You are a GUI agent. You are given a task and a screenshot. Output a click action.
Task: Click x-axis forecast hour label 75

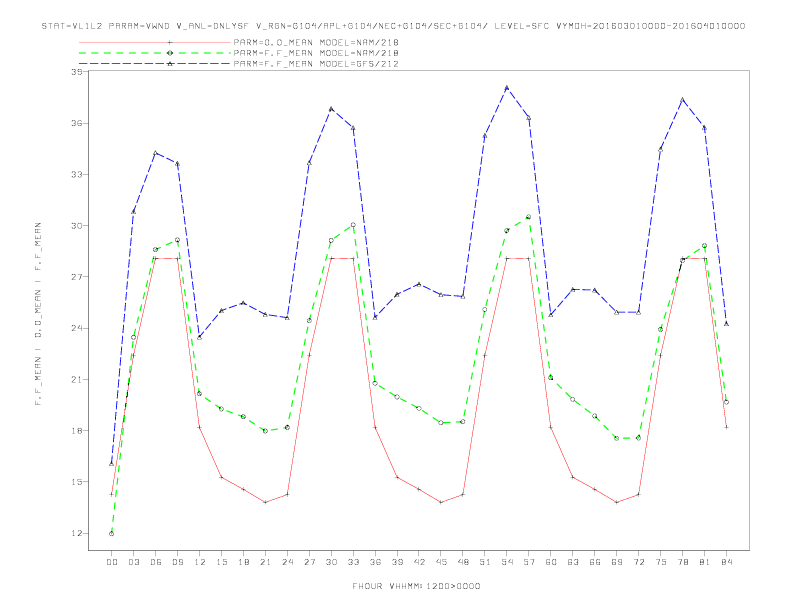click(x=661, y=562)
